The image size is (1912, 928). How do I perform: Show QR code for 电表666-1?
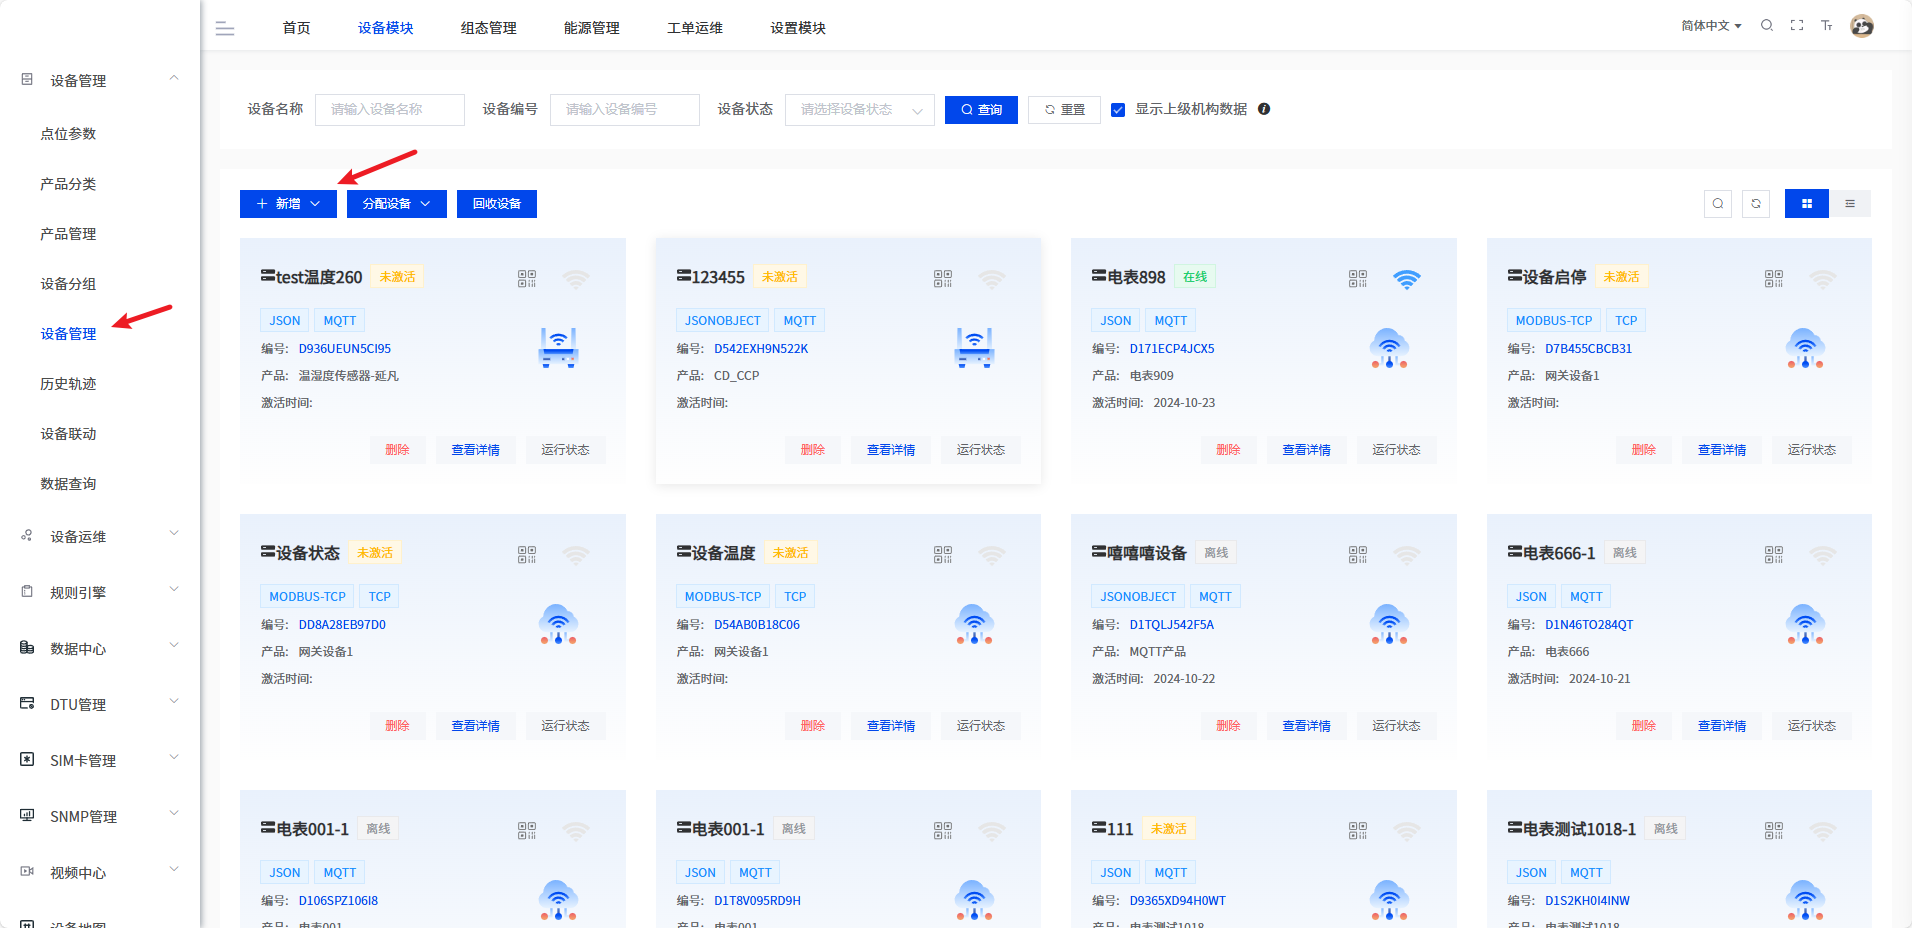(x=1774, y=554)
